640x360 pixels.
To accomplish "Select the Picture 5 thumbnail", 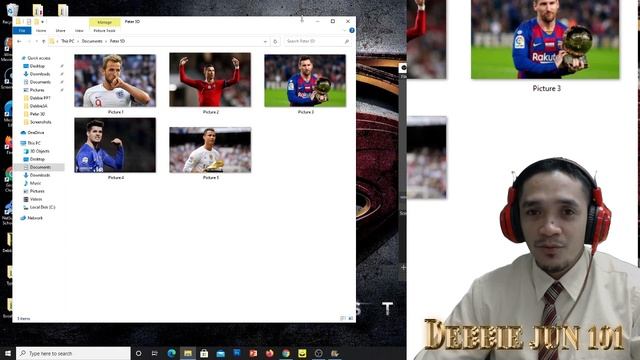I will point(210,150).
